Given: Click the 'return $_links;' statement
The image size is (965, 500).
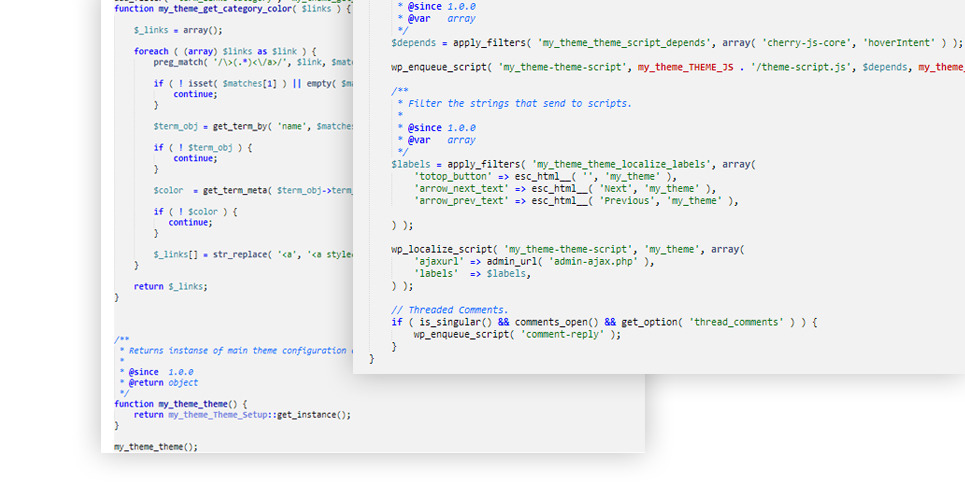Looking at the screenshot, I should [170, 286].
